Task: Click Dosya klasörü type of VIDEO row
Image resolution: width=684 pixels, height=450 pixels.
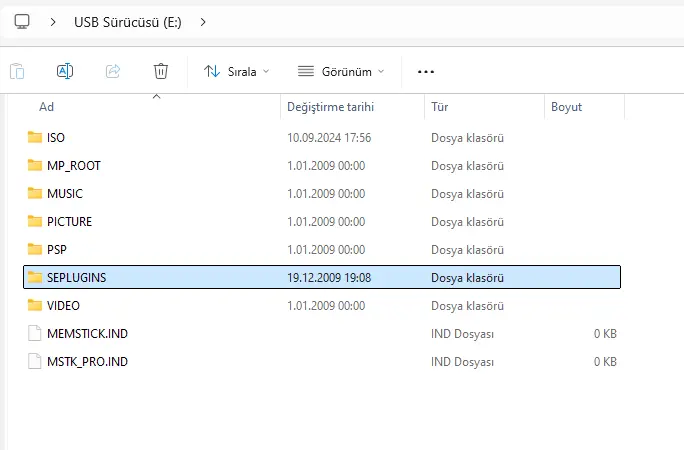Action: coord(467,306)
